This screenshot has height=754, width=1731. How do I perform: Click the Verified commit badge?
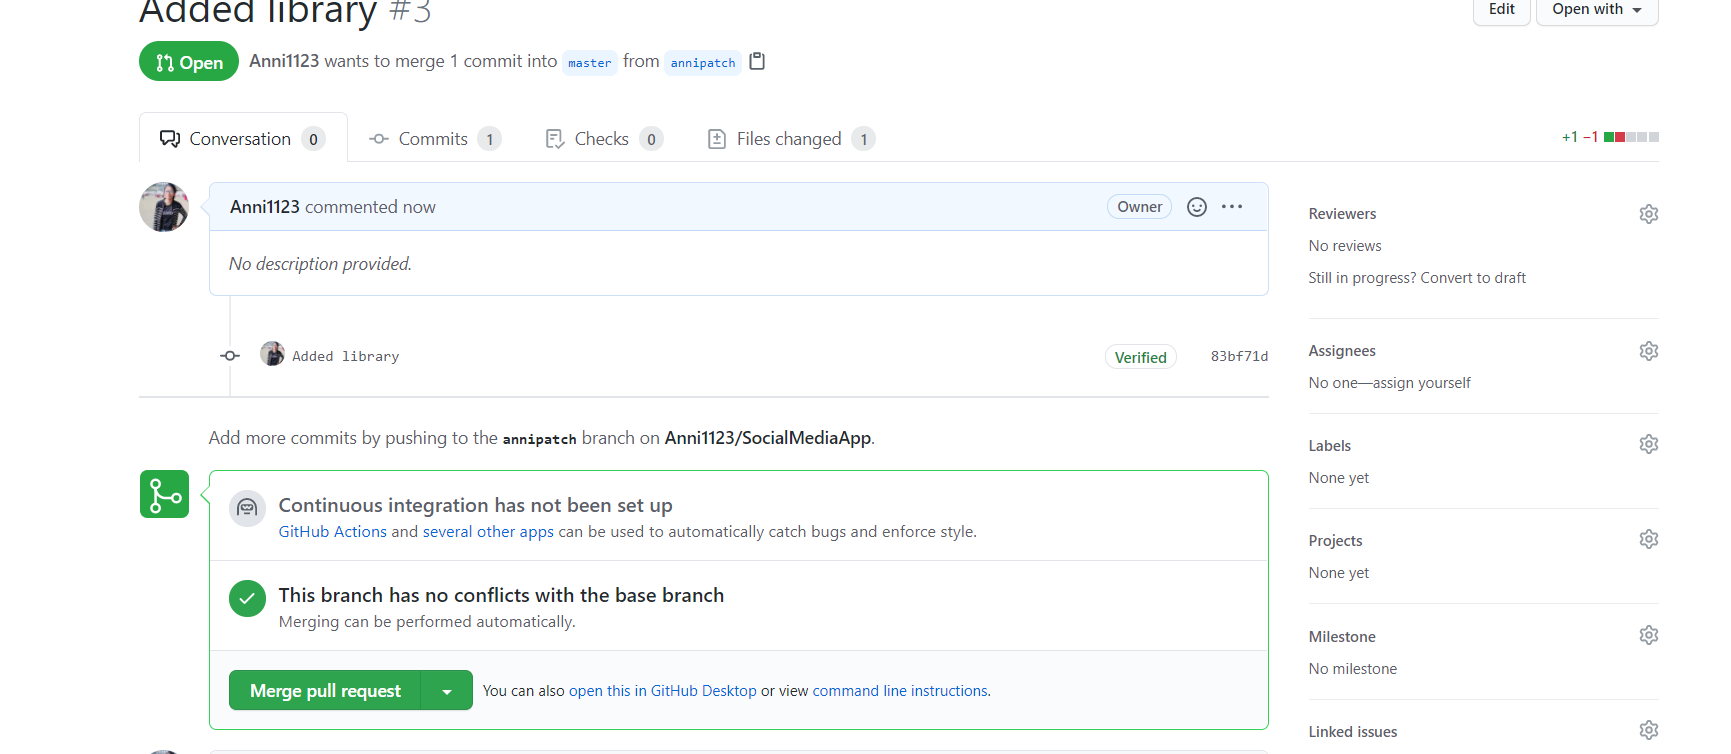tap(1141, 357)
